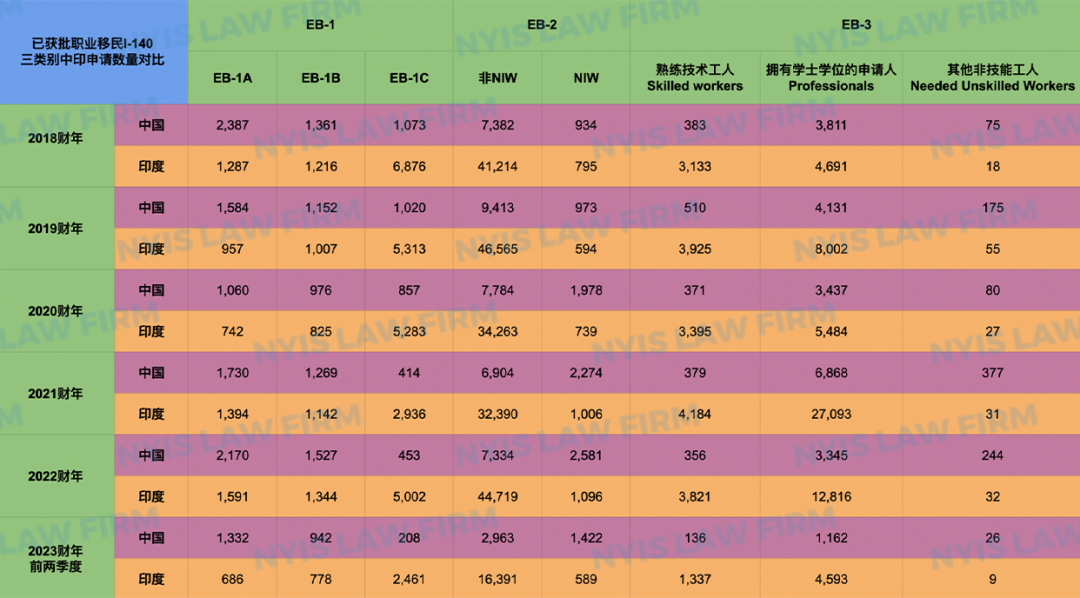Click the cell with value 8,002
This screenshot has height=598, width=1080.
pyautogui.click(x=831, y=249)
